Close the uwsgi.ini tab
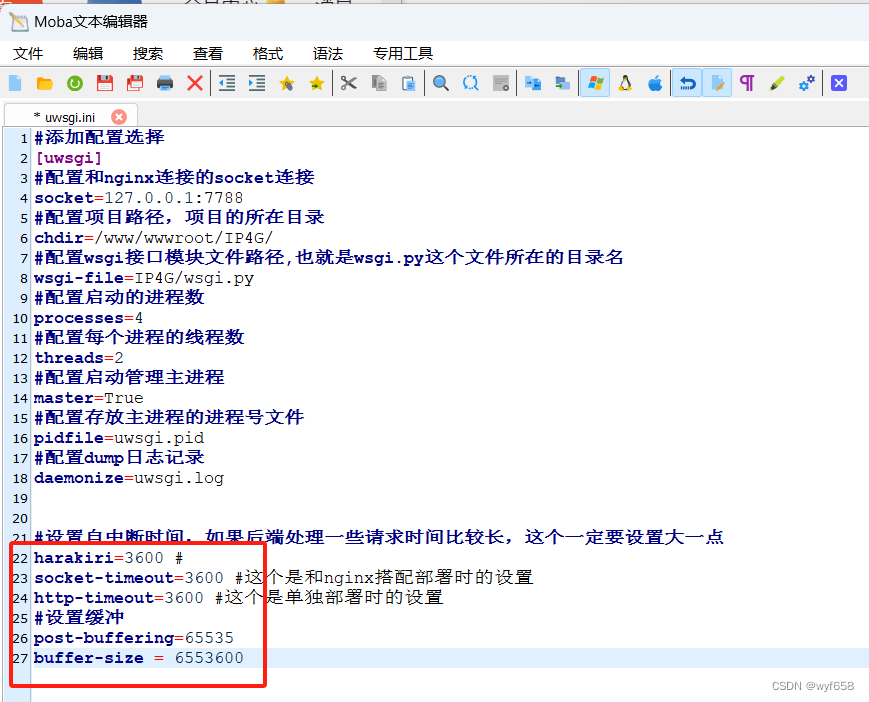This screenshot has width=869, height=702. point(119,117)
